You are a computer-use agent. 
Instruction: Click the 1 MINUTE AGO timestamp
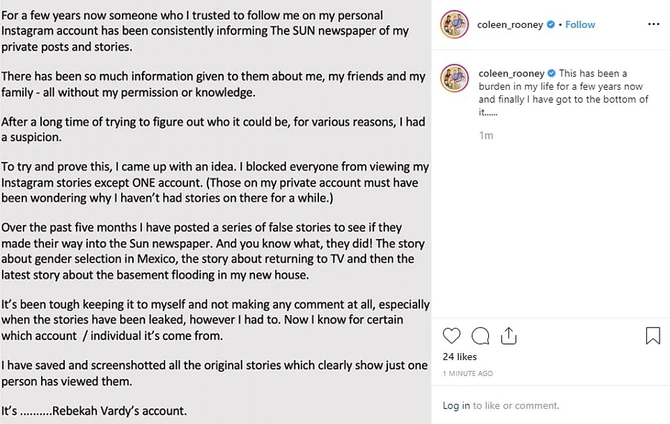point(468,373)
